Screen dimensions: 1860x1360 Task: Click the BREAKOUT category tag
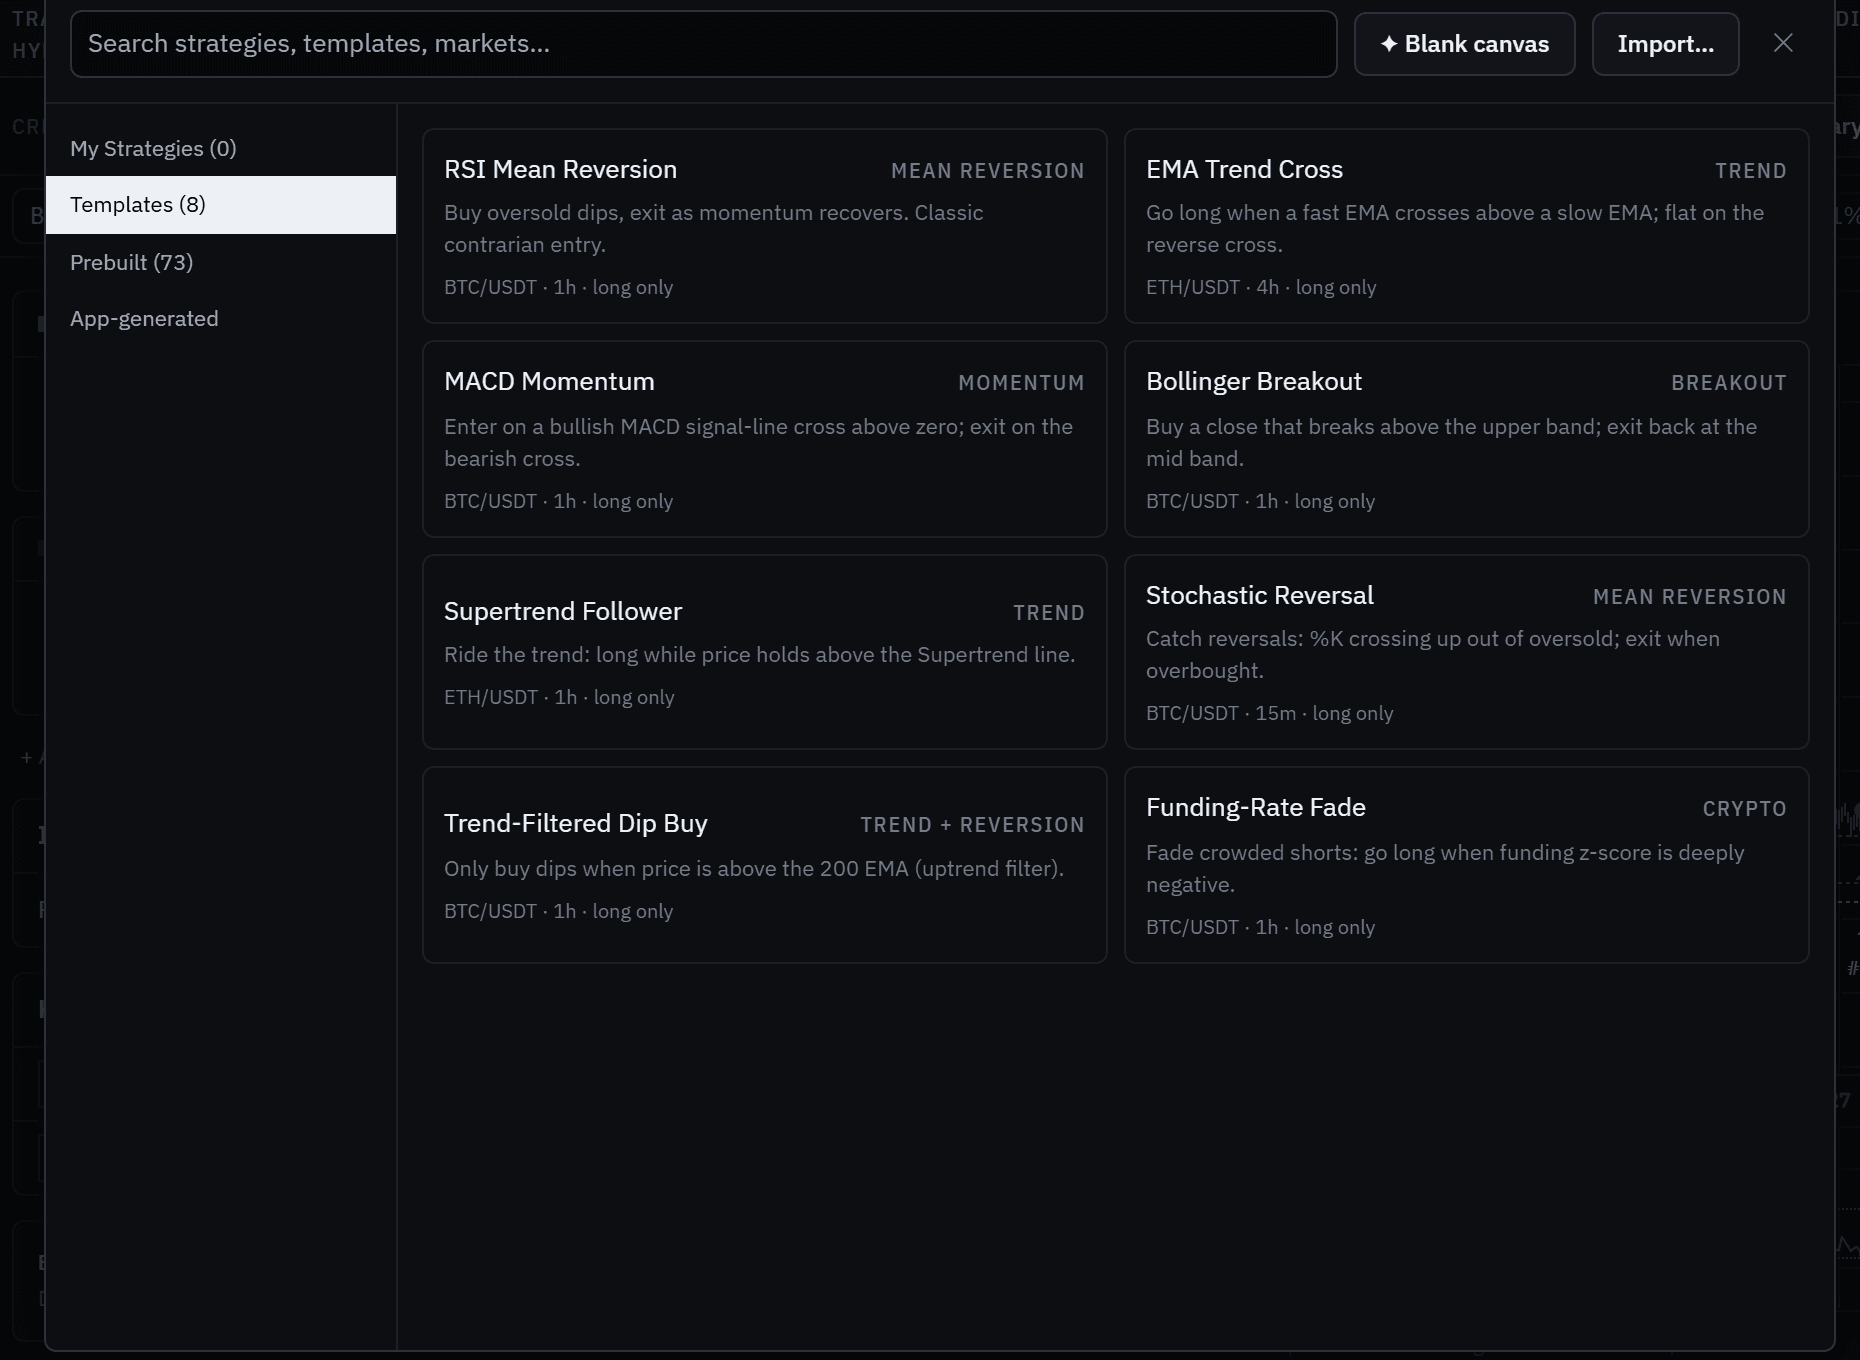click(x=1729, y=383)
